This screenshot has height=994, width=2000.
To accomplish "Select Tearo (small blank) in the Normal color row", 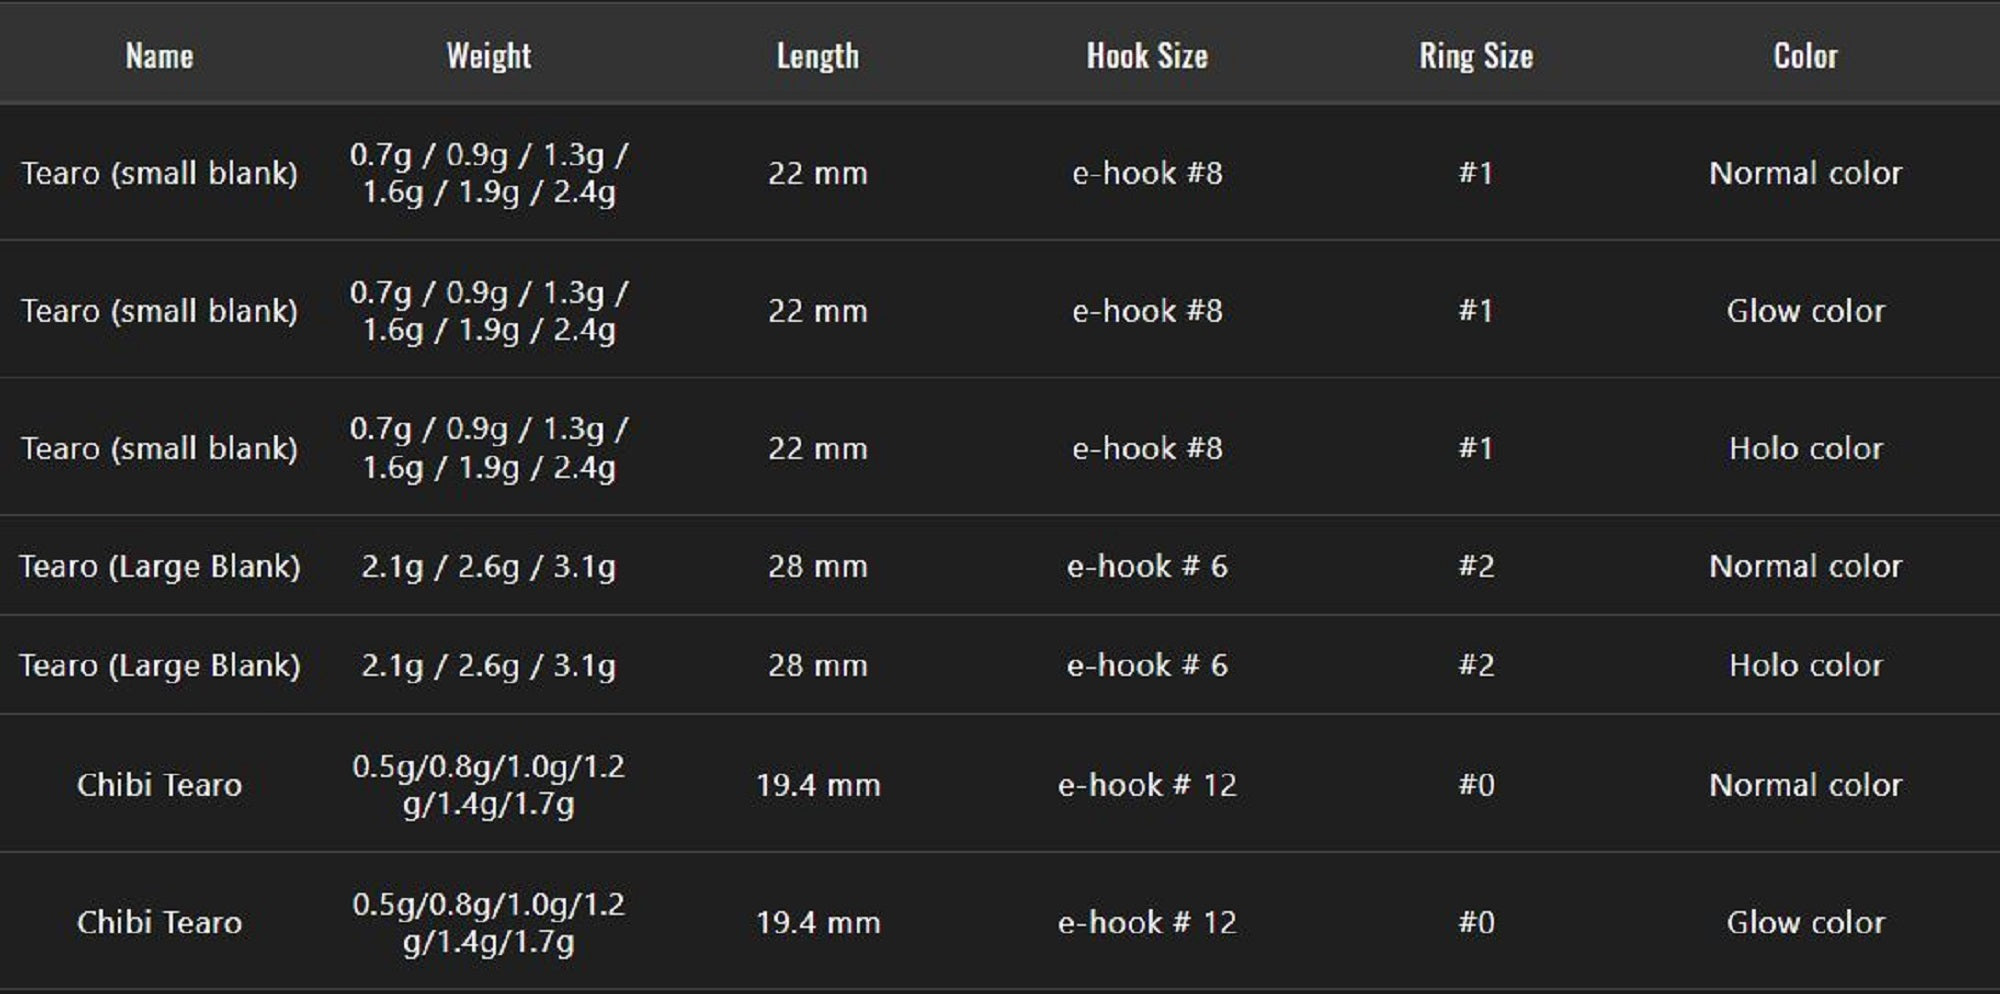I will tap(159, 173).
